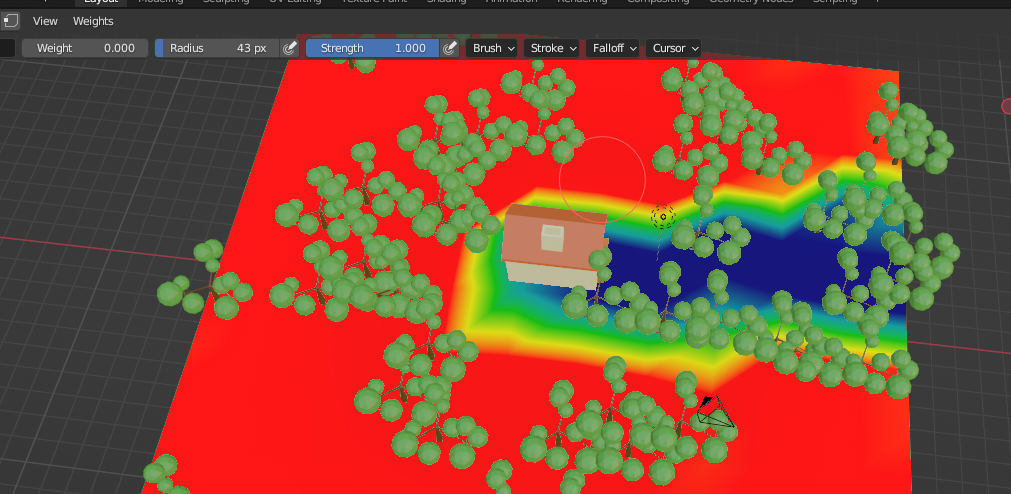Open the Weights menu
Screen dimensions: 1011x494
click(93, 21)
